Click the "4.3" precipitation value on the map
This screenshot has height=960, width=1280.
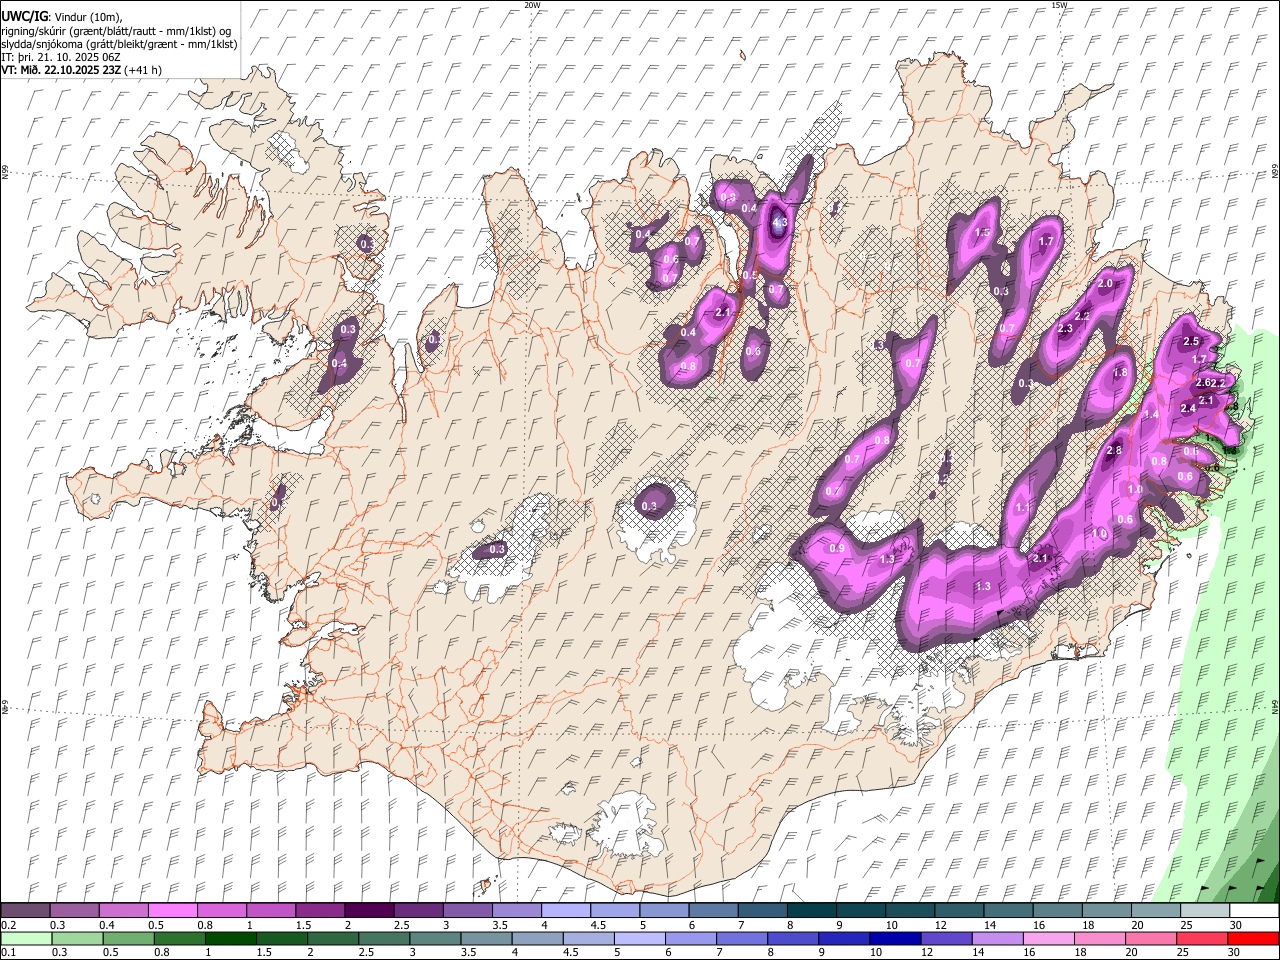[780, 223]
